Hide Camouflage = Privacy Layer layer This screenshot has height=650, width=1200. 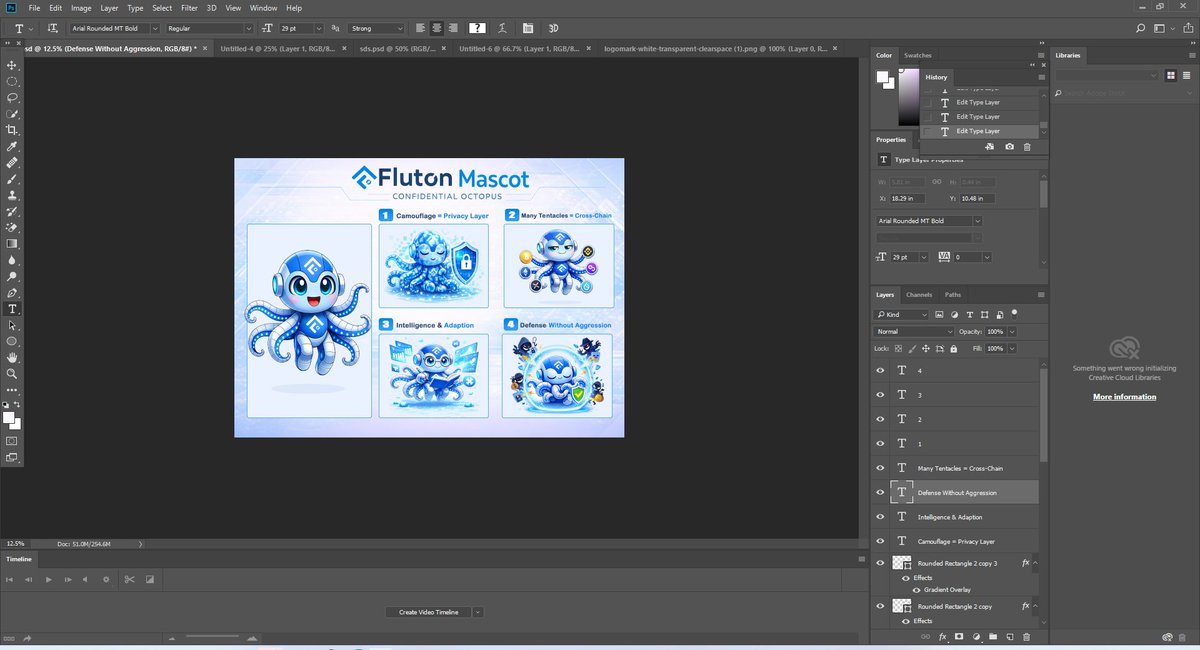(x=880, y=541)
